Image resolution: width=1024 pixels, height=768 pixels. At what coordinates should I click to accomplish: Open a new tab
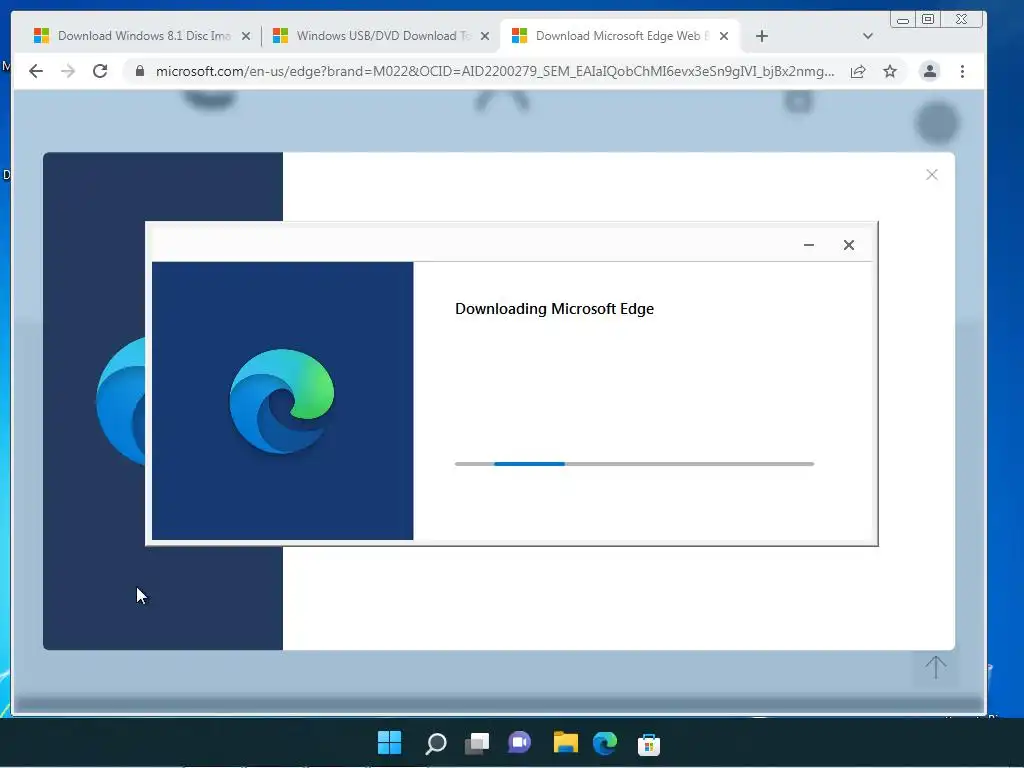[x=761, y=36]
